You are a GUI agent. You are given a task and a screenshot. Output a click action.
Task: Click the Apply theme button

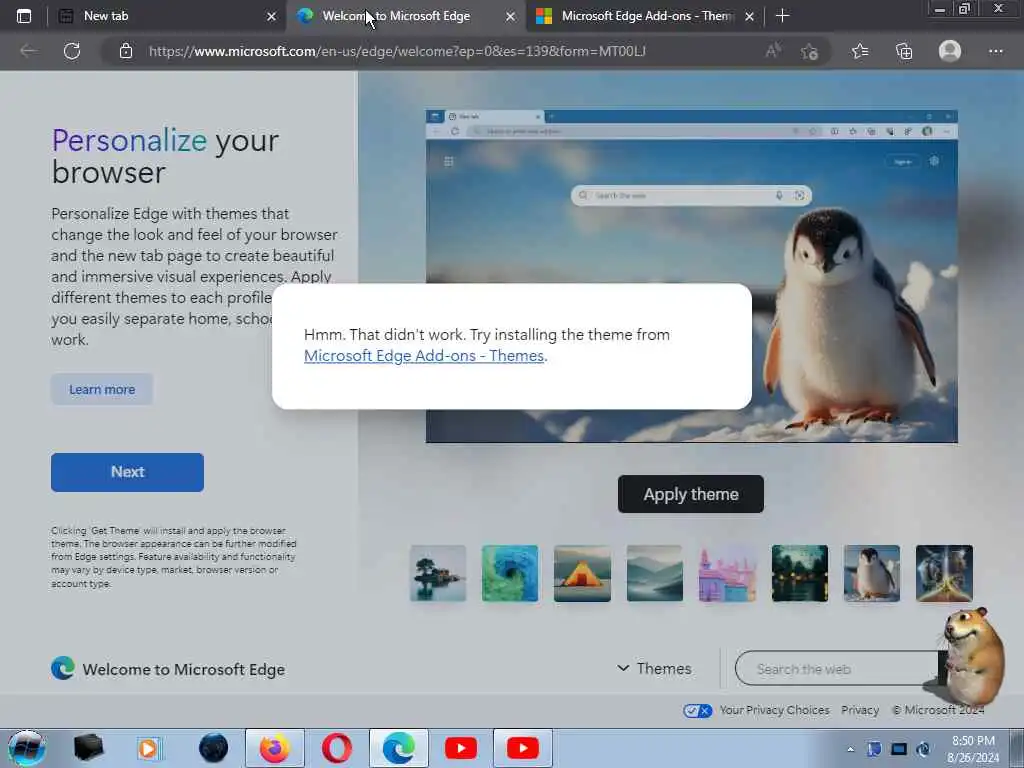[691, 494]
